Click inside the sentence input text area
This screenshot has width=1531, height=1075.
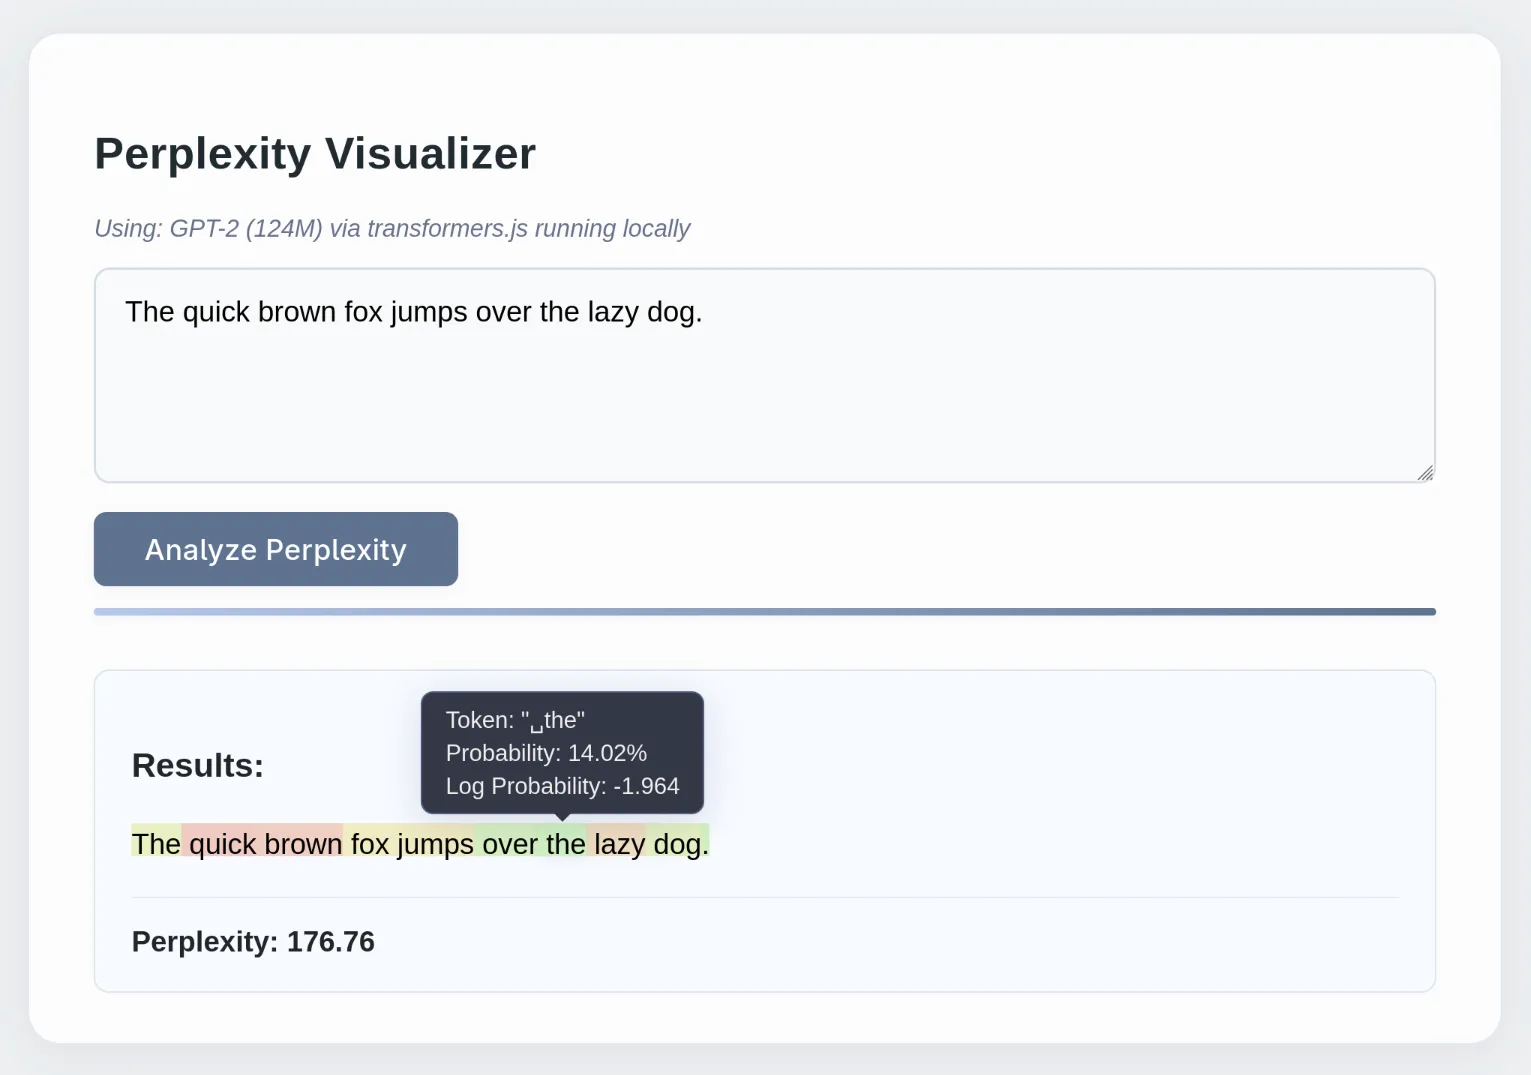(x=764, y=400)
